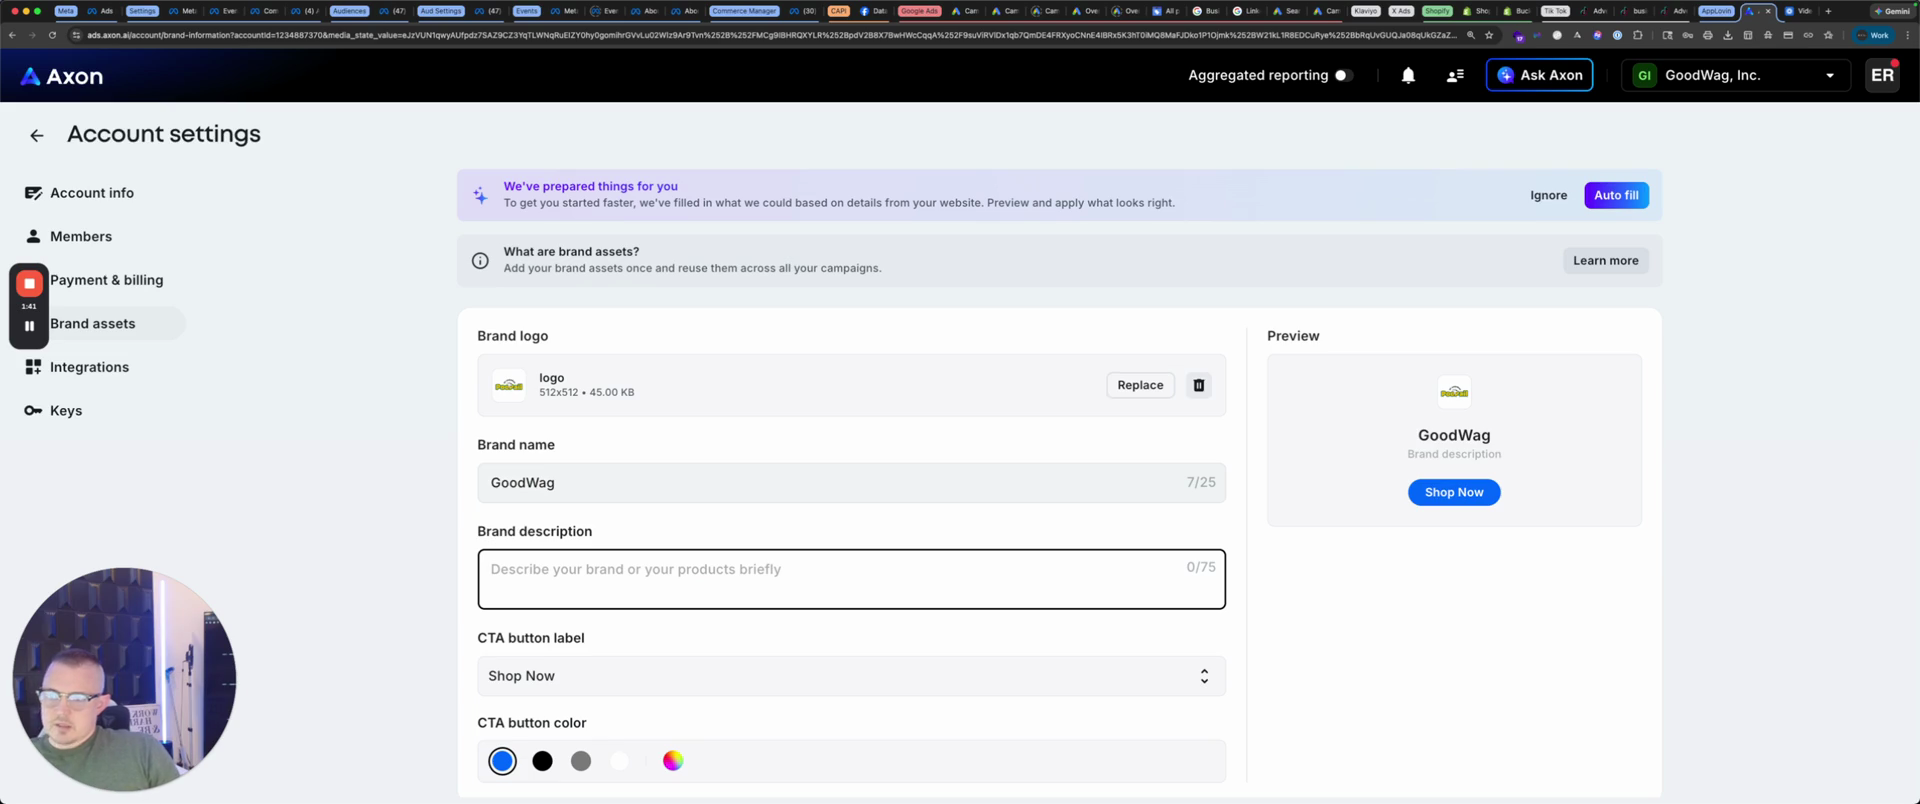This screenshot has width=1920, height=804.
Task: Click the ER user avatar
Action: click(1882, 75)
